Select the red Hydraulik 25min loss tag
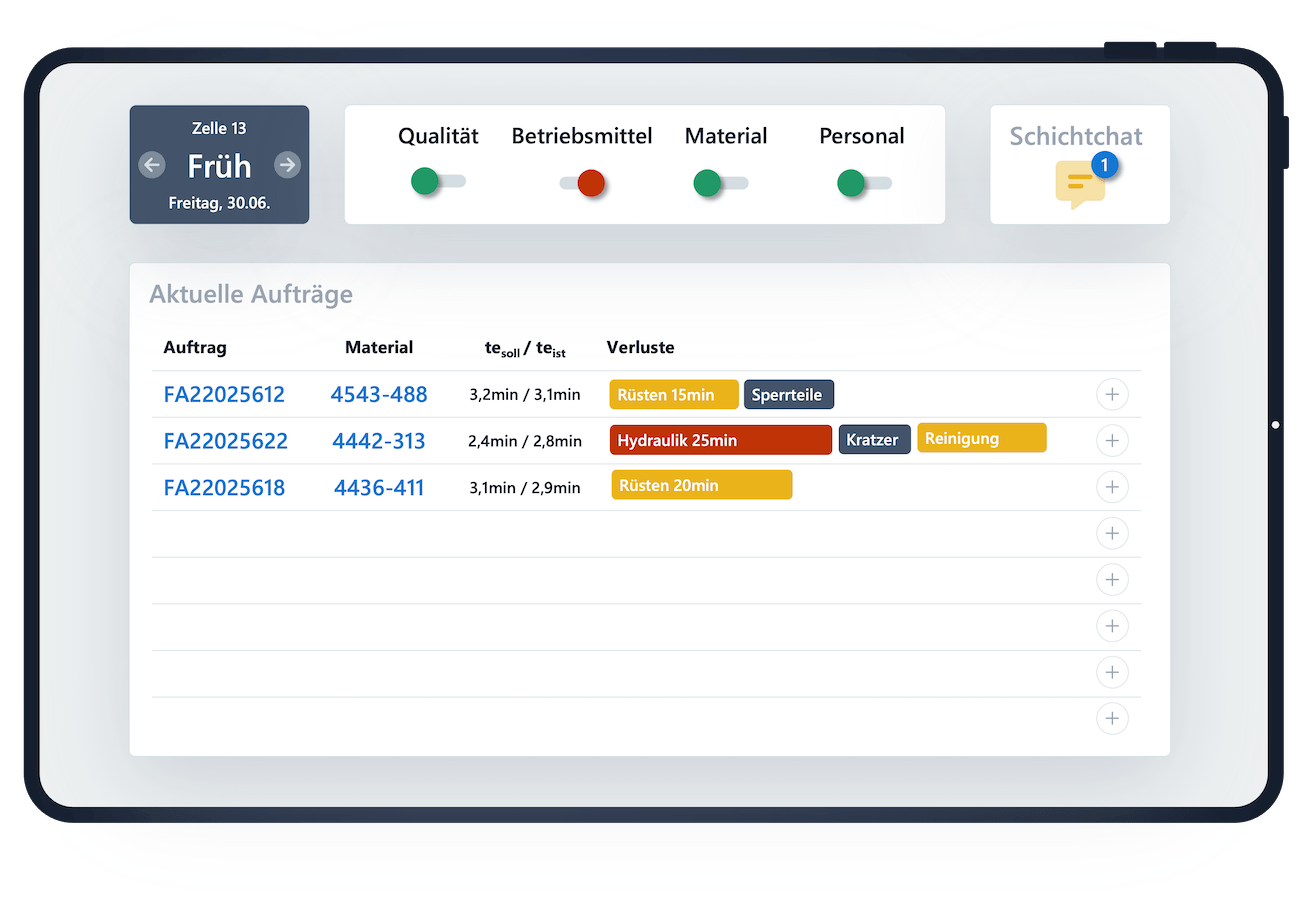 [x=720, y=440]
